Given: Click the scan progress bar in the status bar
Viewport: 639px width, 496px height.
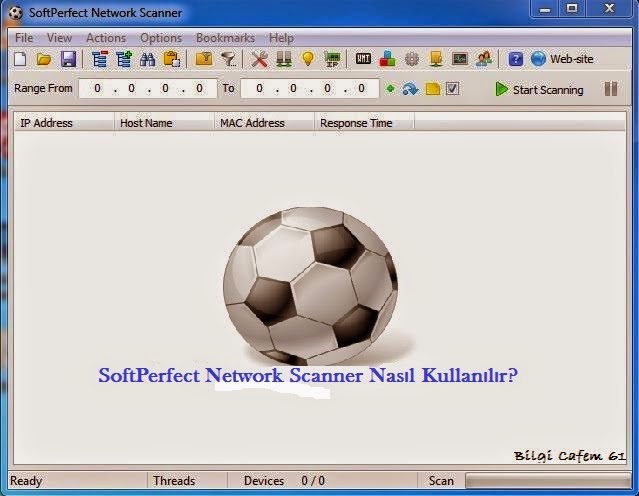Looking at the screenshot, I should 548,481.
